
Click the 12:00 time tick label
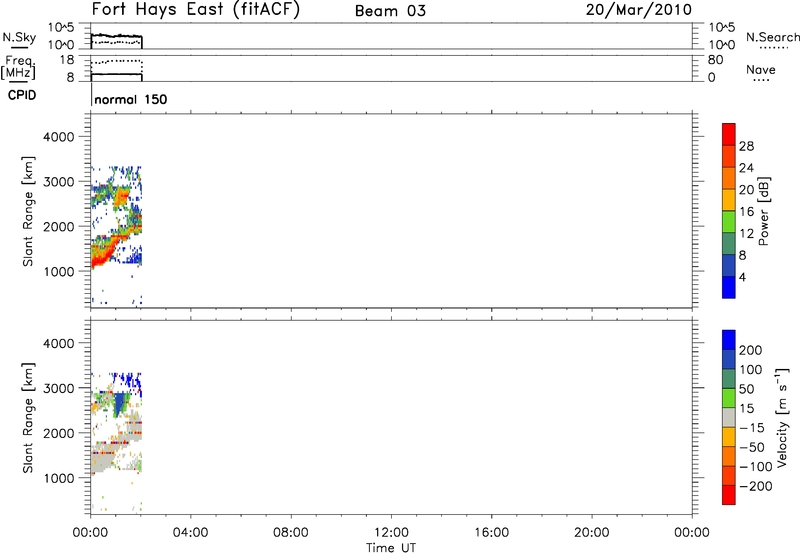pos(391,533)
